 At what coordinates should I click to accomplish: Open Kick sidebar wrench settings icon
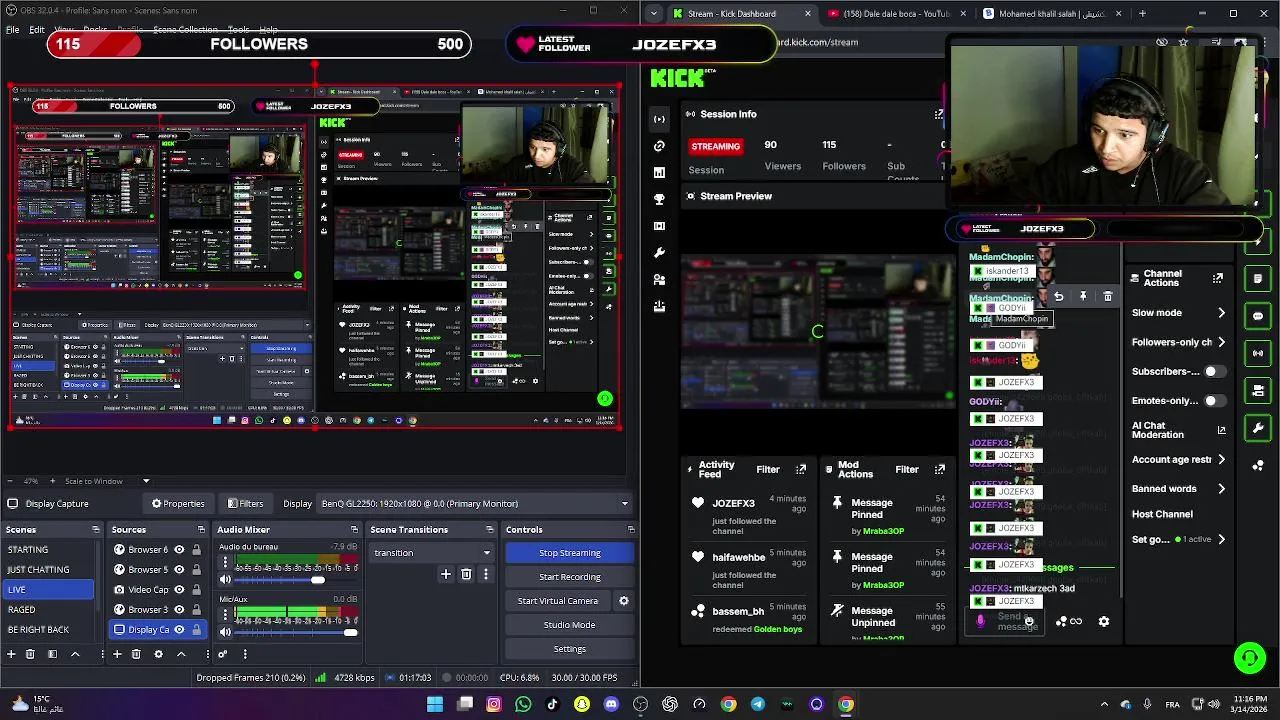pyautogui.click(x=659, y=253)
